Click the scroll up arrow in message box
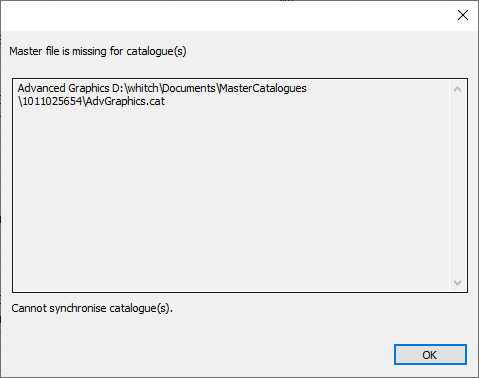The height and width of the screenshot is (378, 479). pyautogui.click(x=457, y=89)
